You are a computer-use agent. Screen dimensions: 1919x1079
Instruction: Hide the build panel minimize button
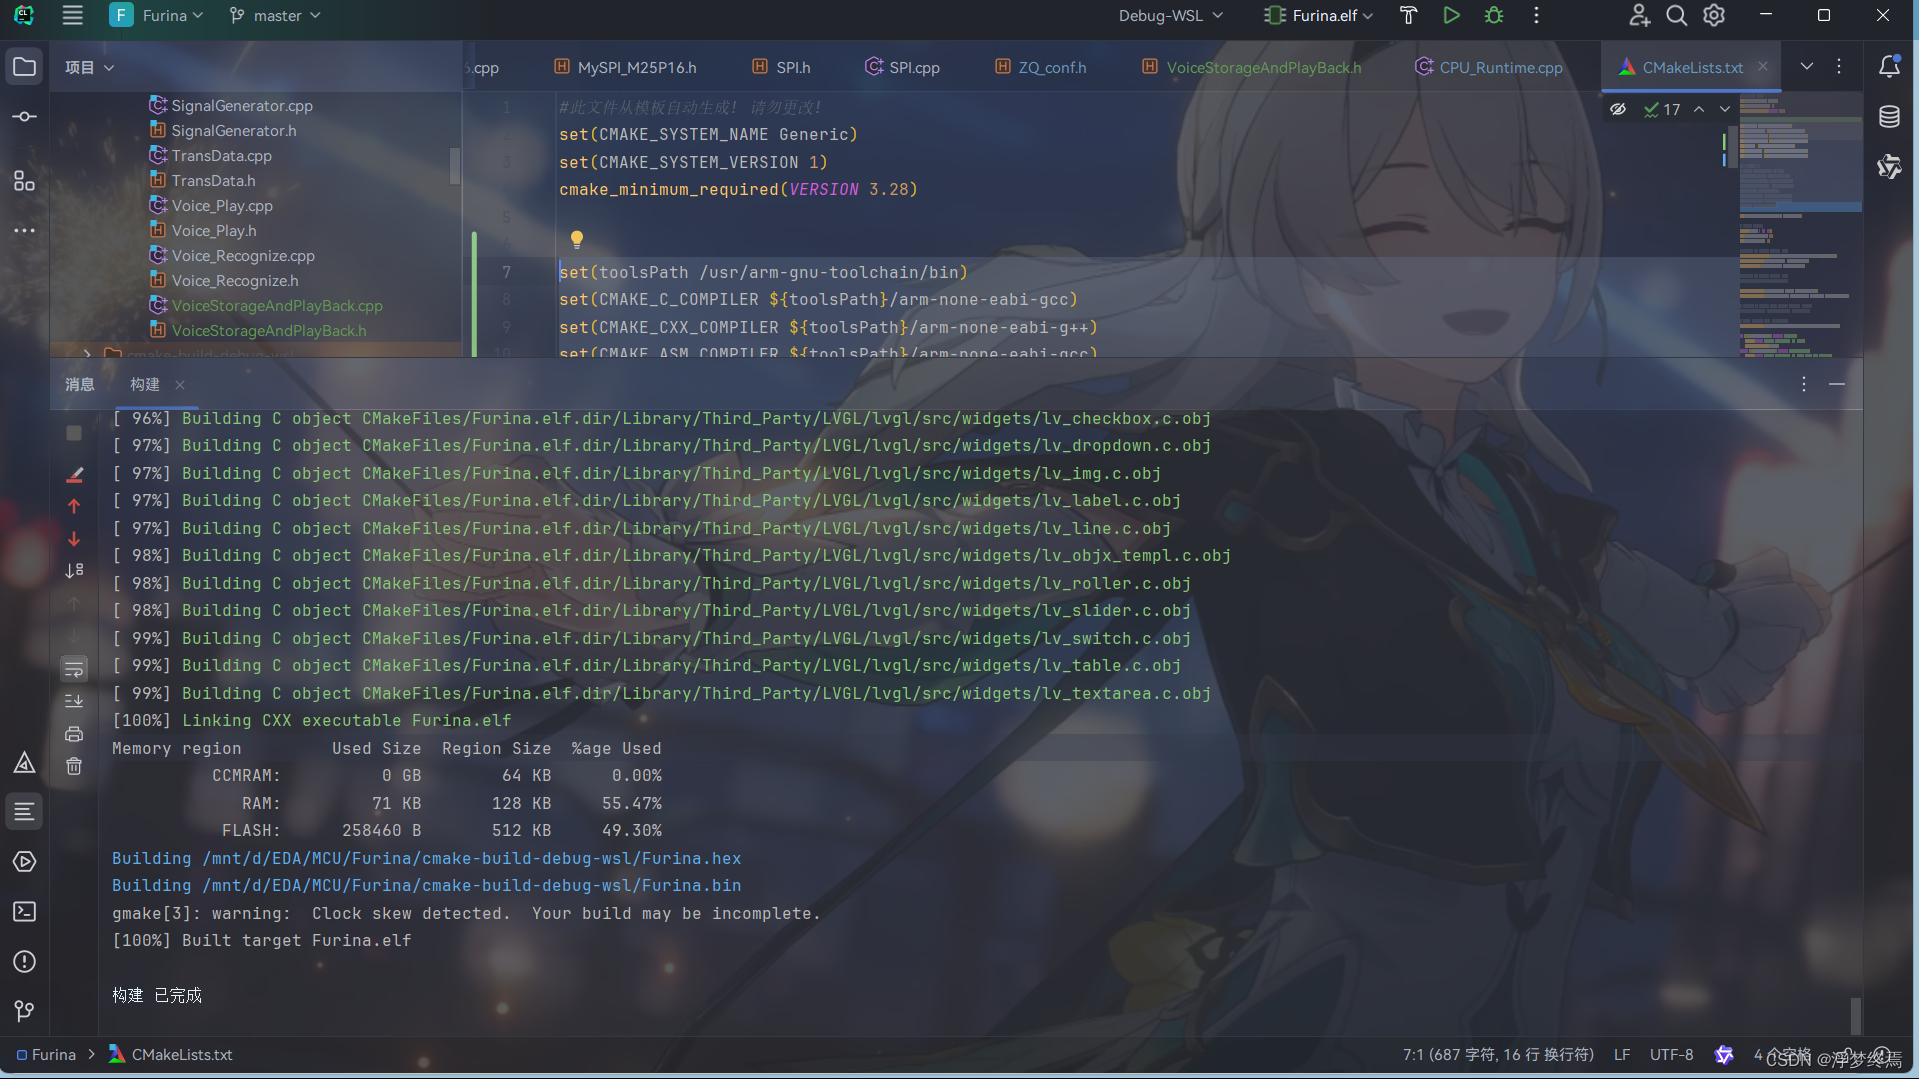(x=1837, y=384)
